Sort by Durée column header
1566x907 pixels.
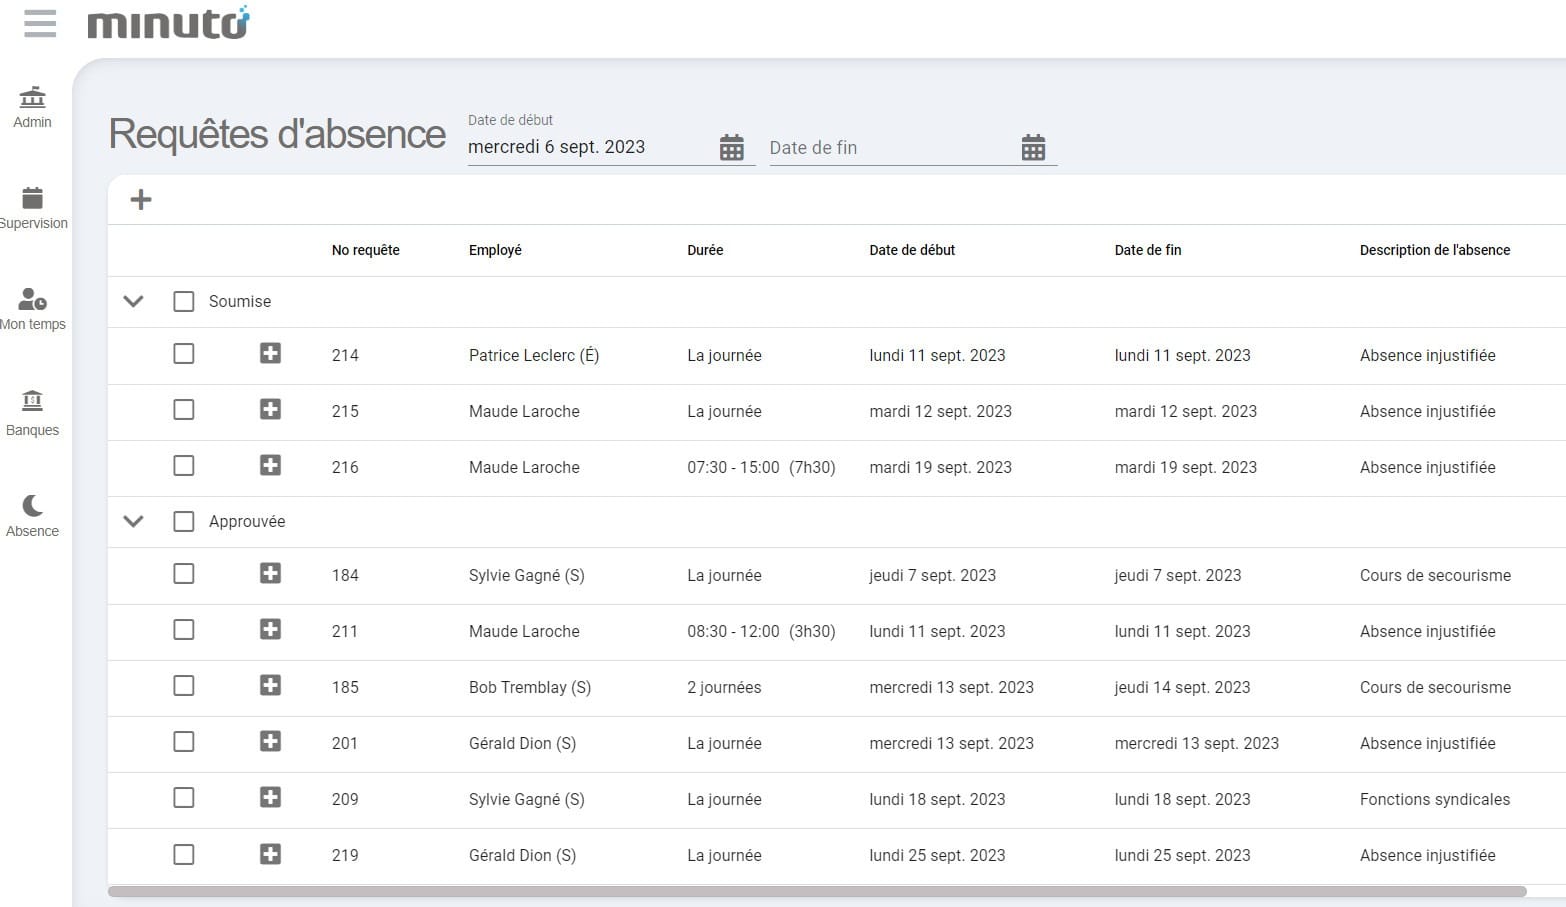pyautogui.click(x=705, y=250)
